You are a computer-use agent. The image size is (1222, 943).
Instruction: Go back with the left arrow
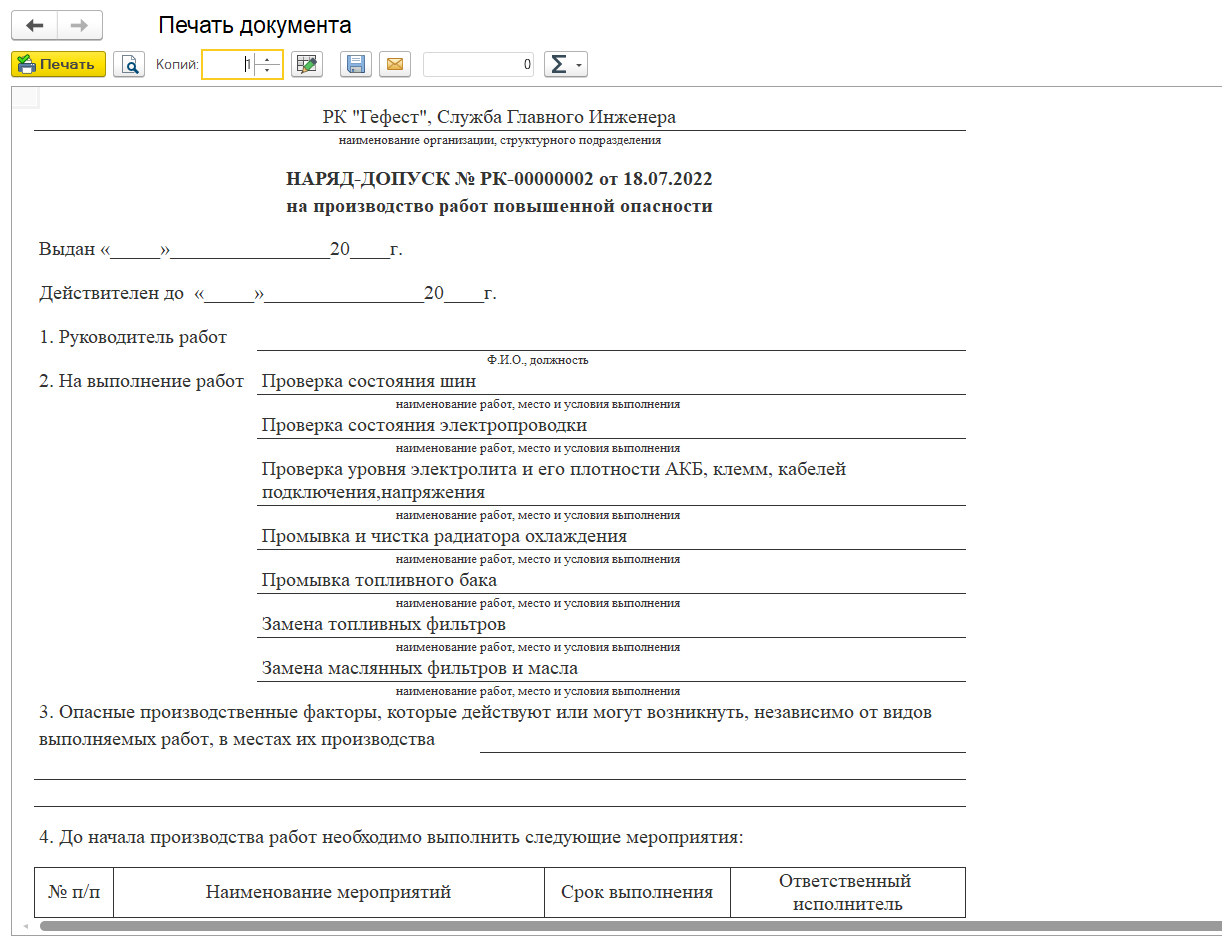pos(34,25)
